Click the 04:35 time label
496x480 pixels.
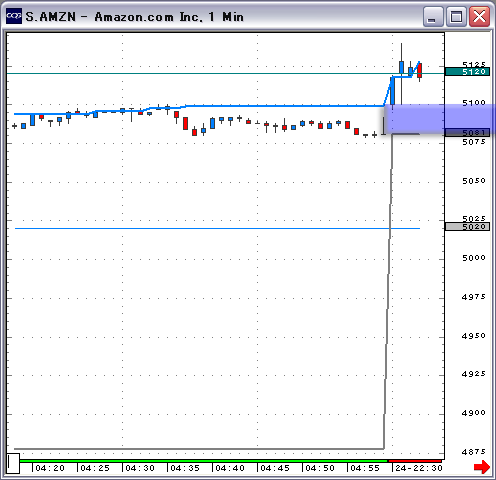[x=185, y=468]
